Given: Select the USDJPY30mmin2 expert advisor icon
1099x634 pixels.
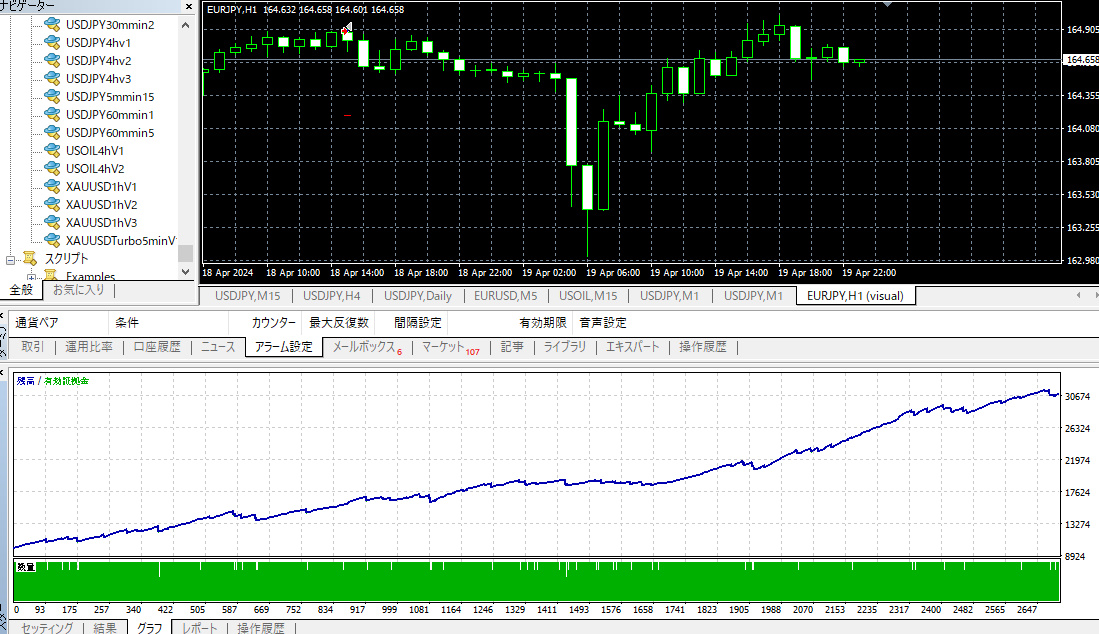Looking at the screenshot, I should click(x=52, y=24).
